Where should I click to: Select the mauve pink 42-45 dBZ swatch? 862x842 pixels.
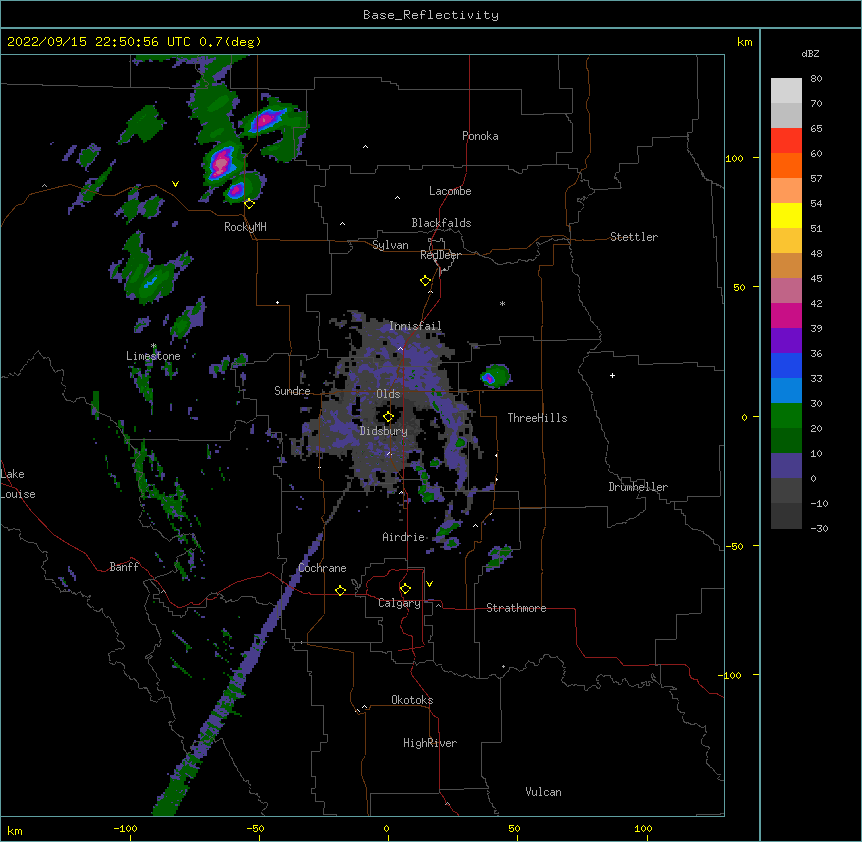[x=786, y=290]
